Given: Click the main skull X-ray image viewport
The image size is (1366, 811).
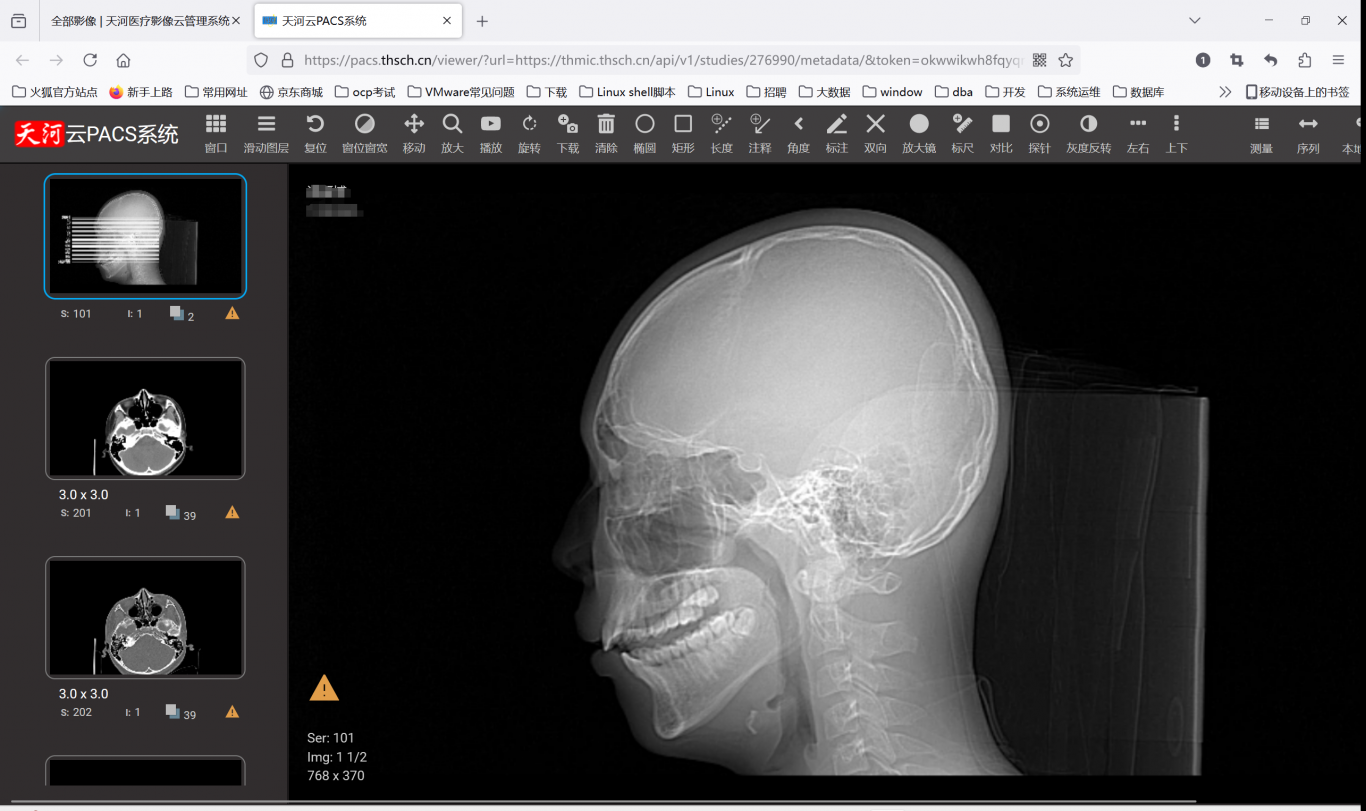Looking at the screenshot, I should [x=827, y=482].
